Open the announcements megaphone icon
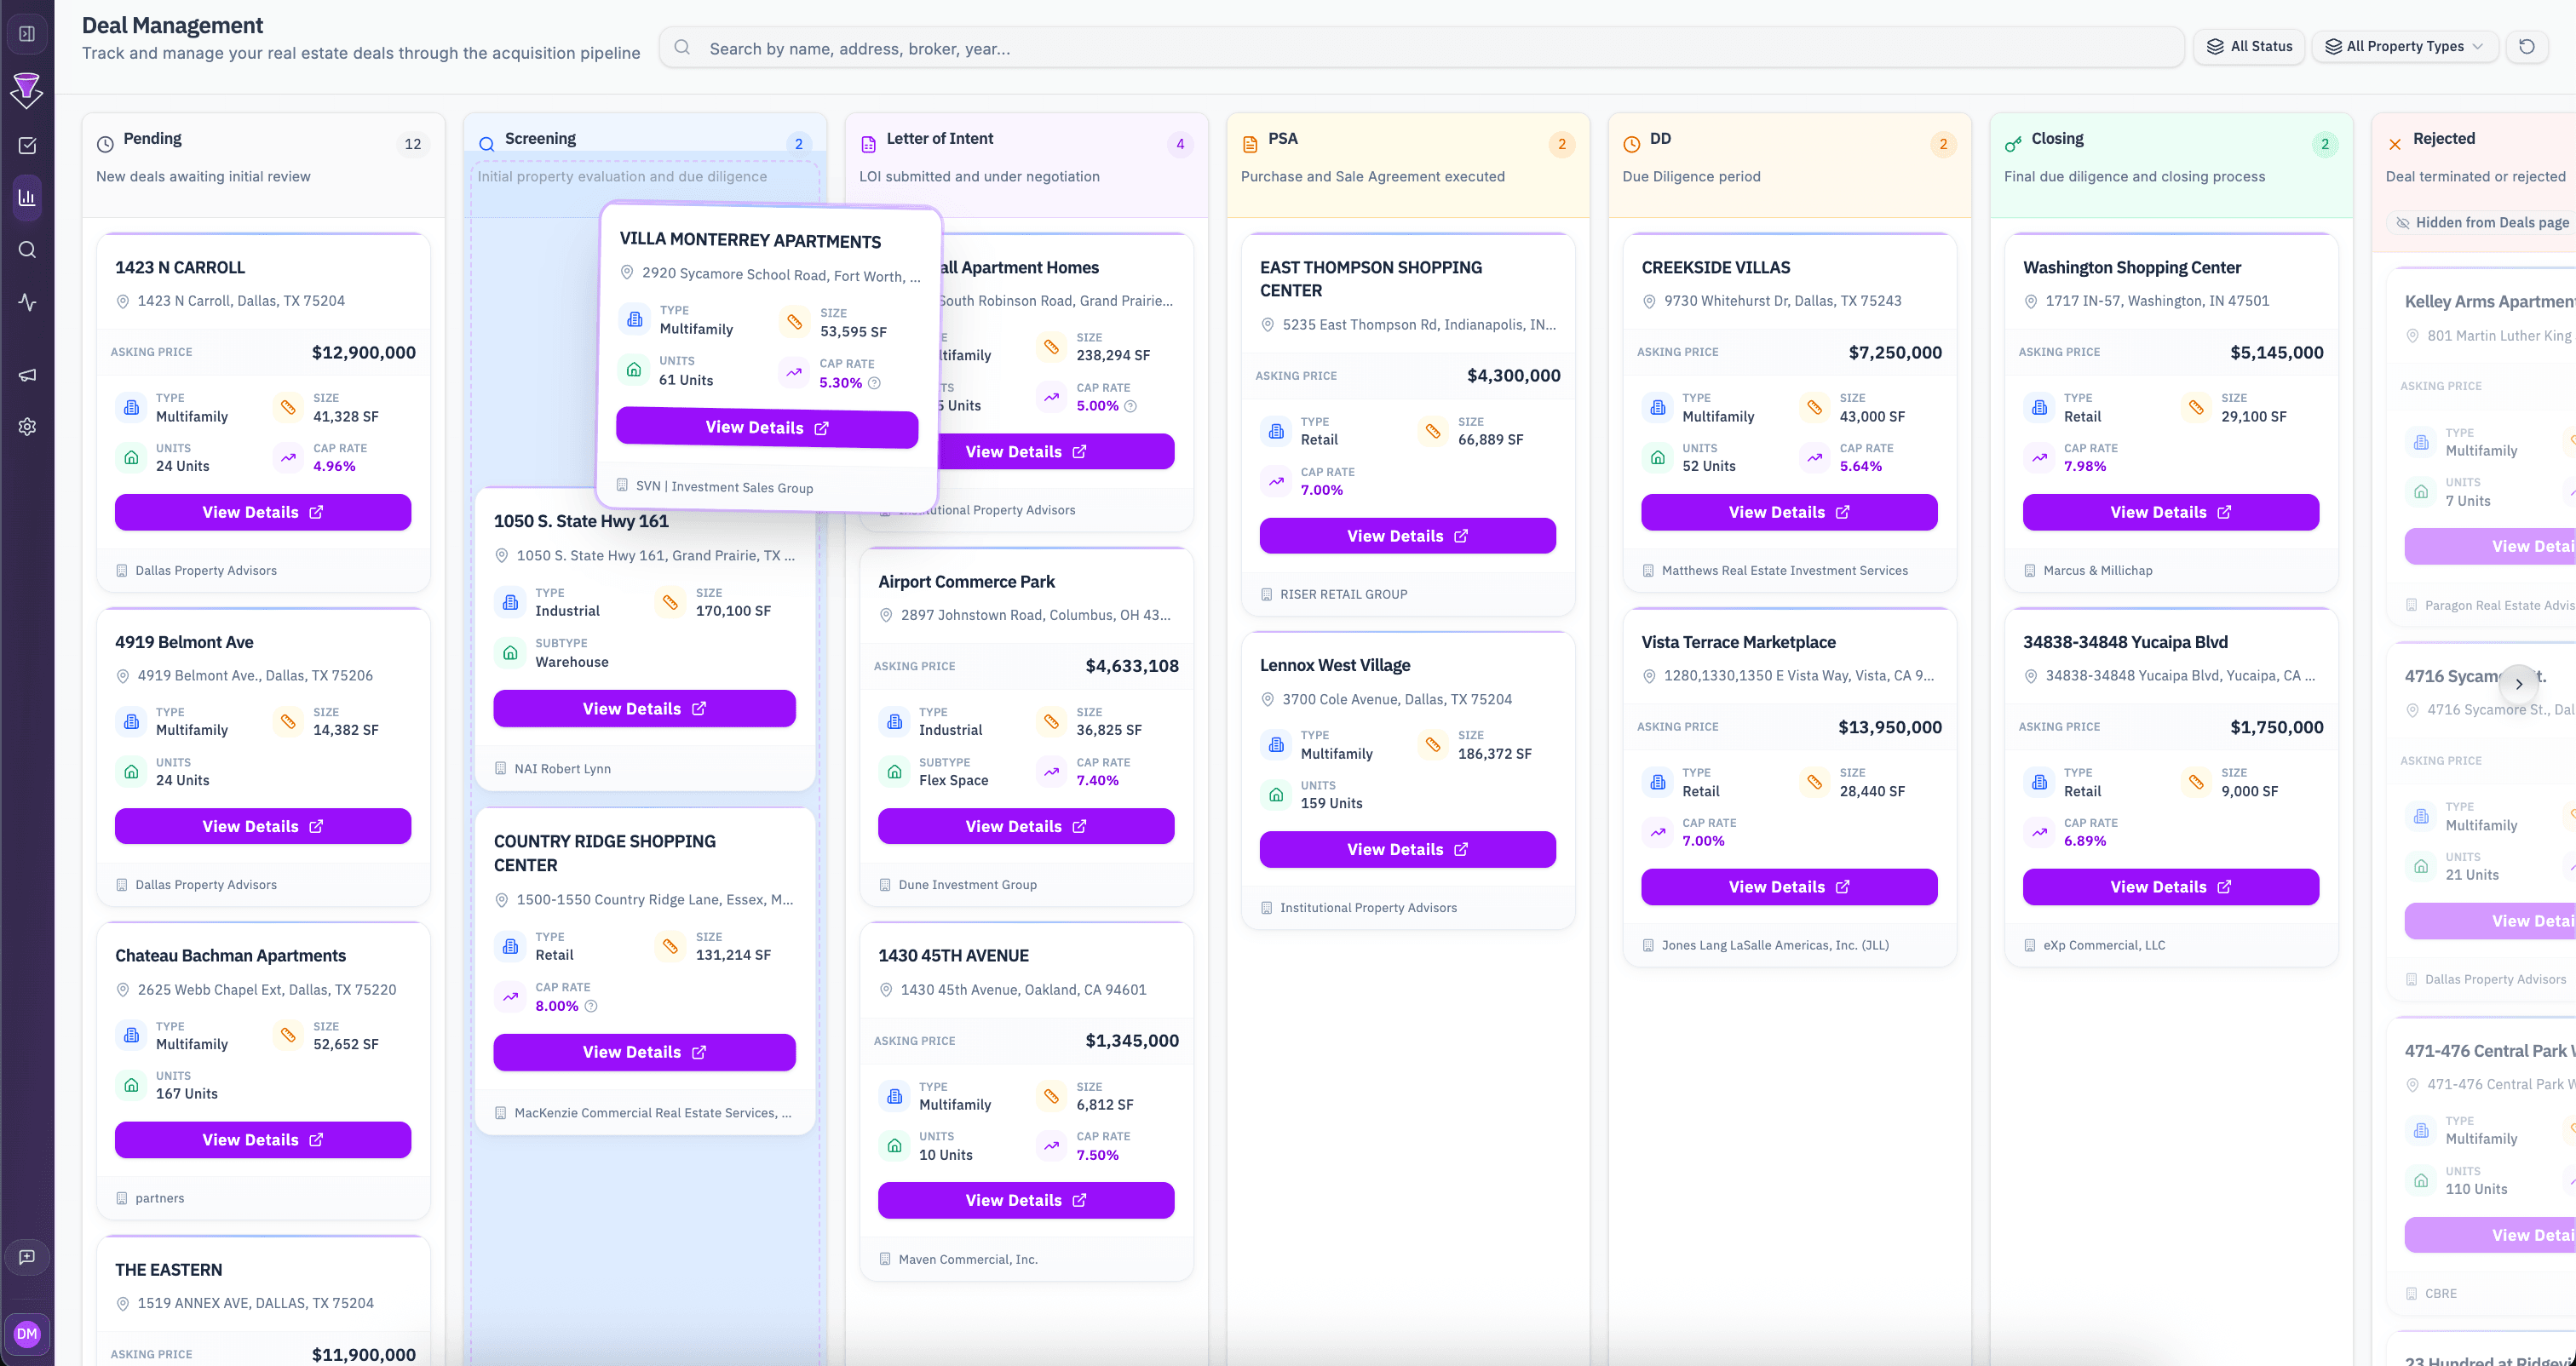 27,374
